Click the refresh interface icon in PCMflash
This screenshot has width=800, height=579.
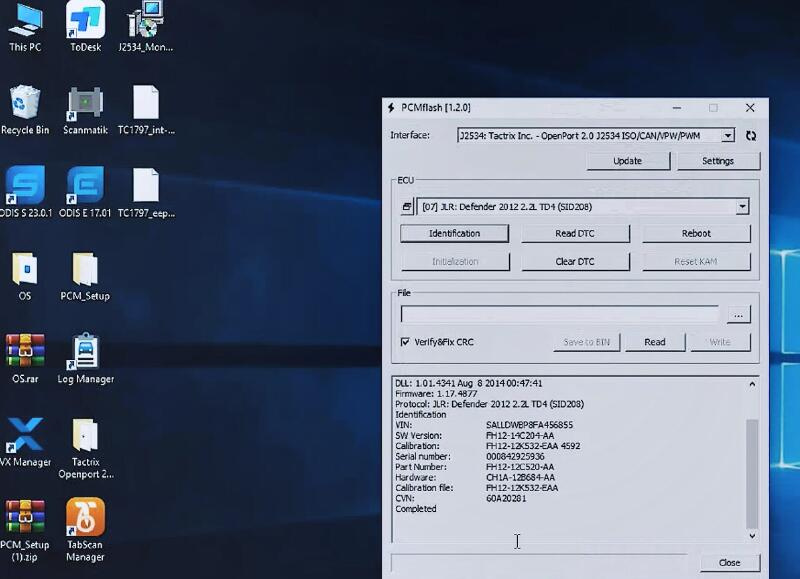[x=751, y=136]
